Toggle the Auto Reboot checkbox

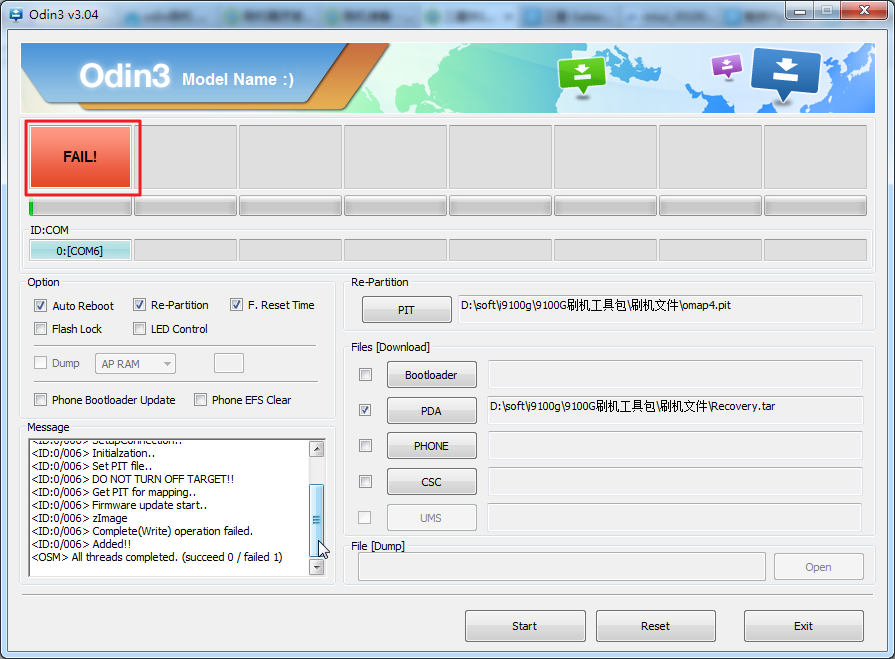click(41, 305)
